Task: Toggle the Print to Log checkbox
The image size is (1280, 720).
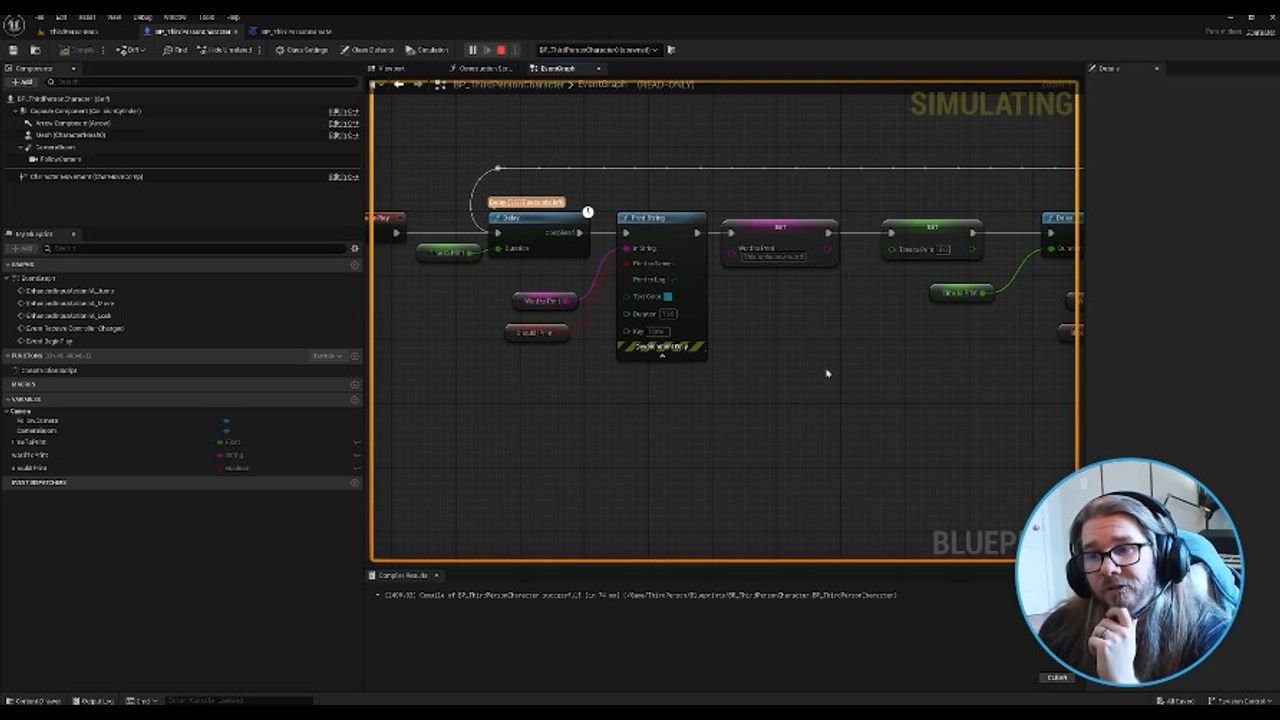Action: click(673, 280)
